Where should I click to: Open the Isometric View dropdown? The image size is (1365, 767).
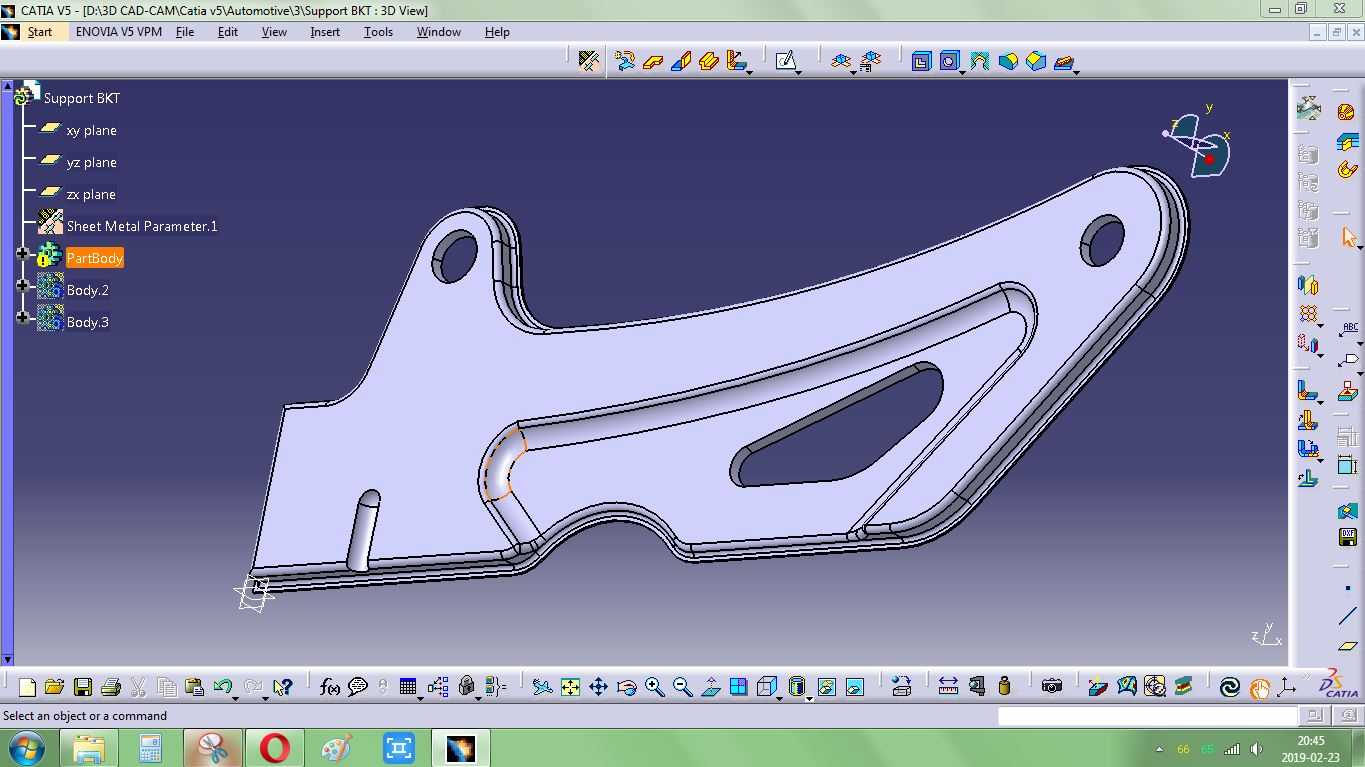pos(779,697)
